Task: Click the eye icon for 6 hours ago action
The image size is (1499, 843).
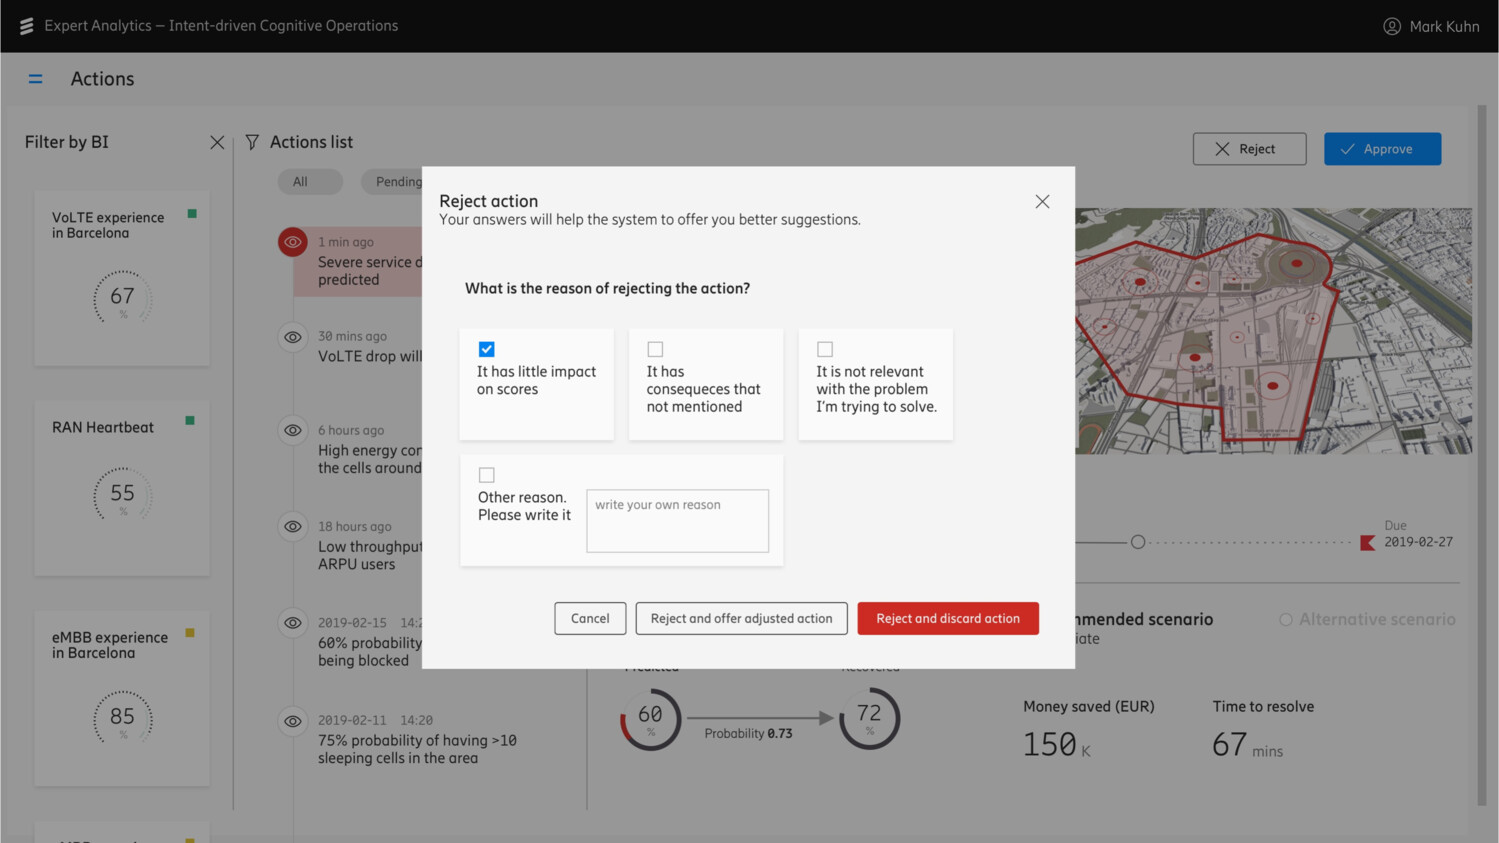Action: [x=293, y=430]
